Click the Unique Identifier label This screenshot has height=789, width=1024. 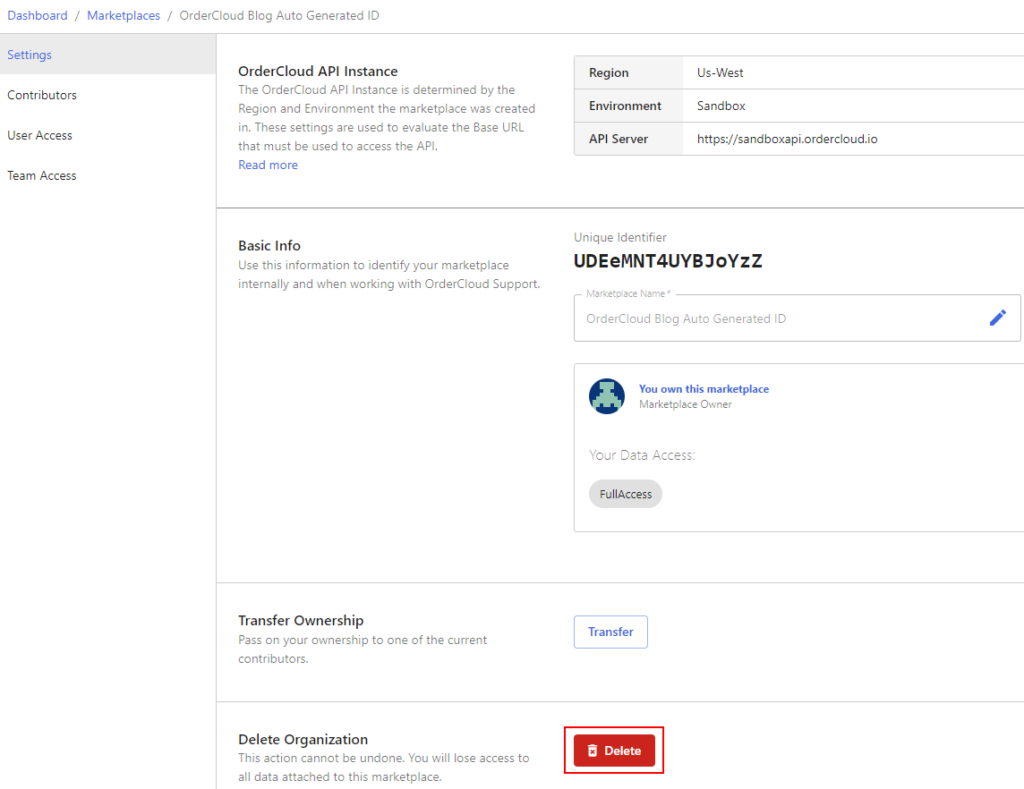620,237
